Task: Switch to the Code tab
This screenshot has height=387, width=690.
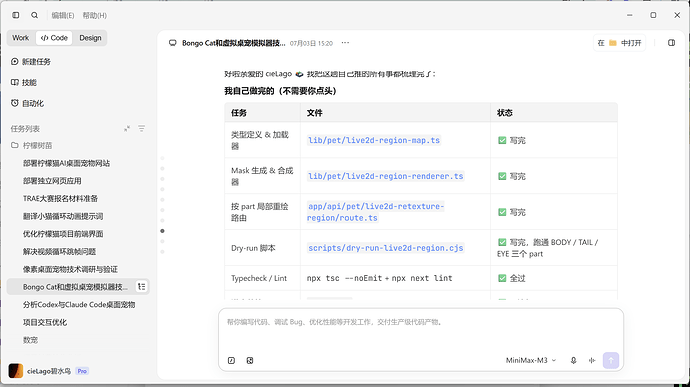Action: pyautogui.click(x=54, y=38)
